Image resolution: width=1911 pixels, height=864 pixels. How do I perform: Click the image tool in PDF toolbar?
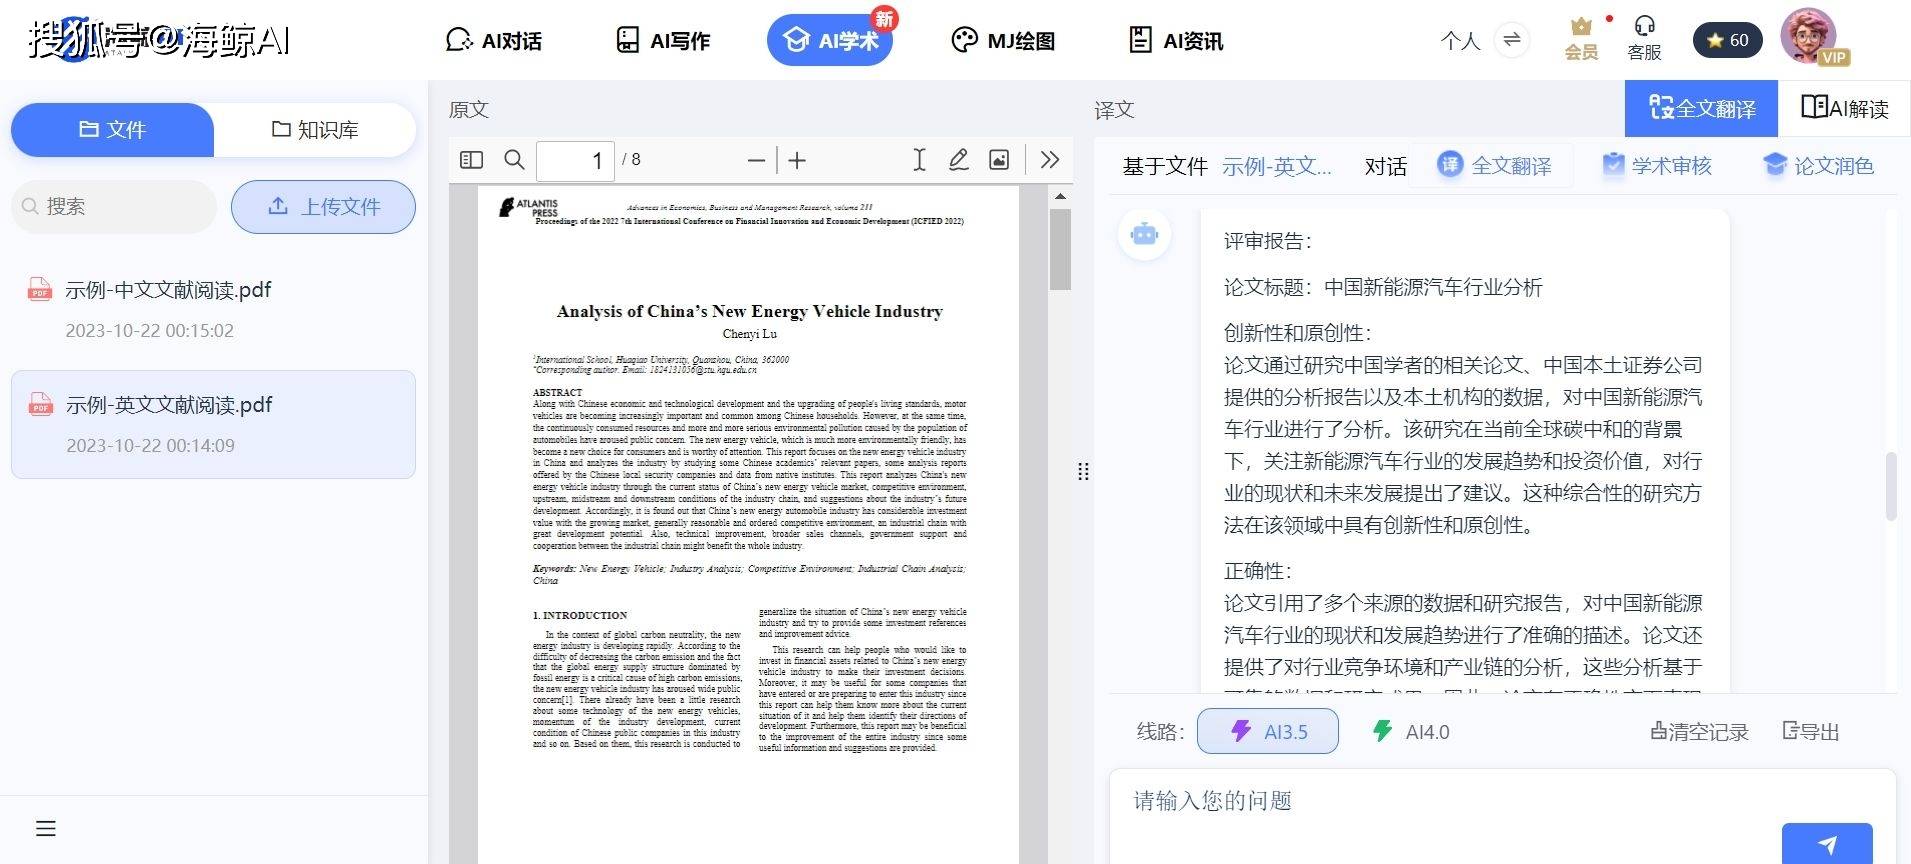(x=999, y=160)
